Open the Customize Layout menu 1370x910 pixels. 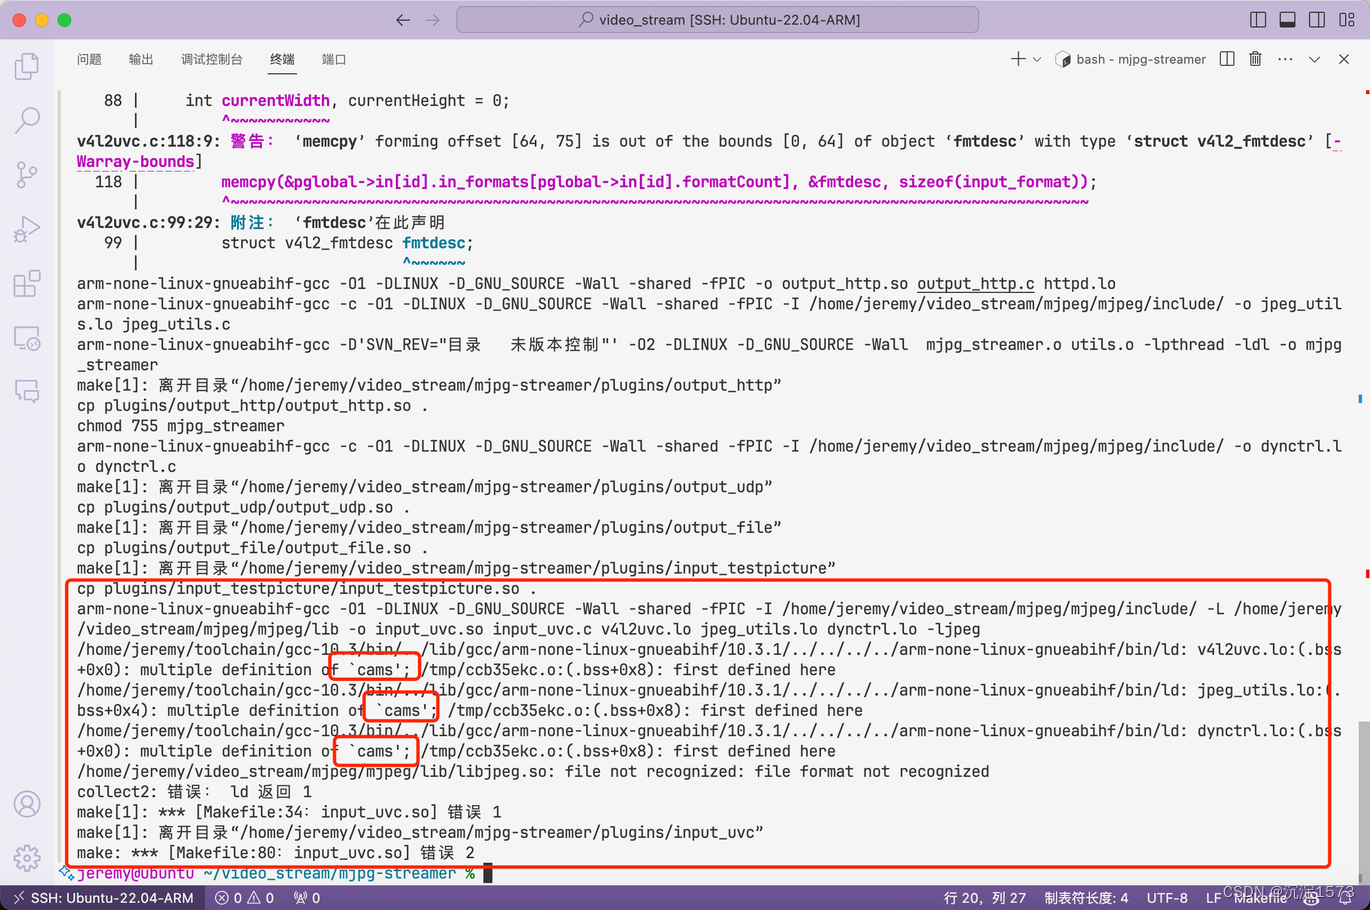click(1347, 20)
